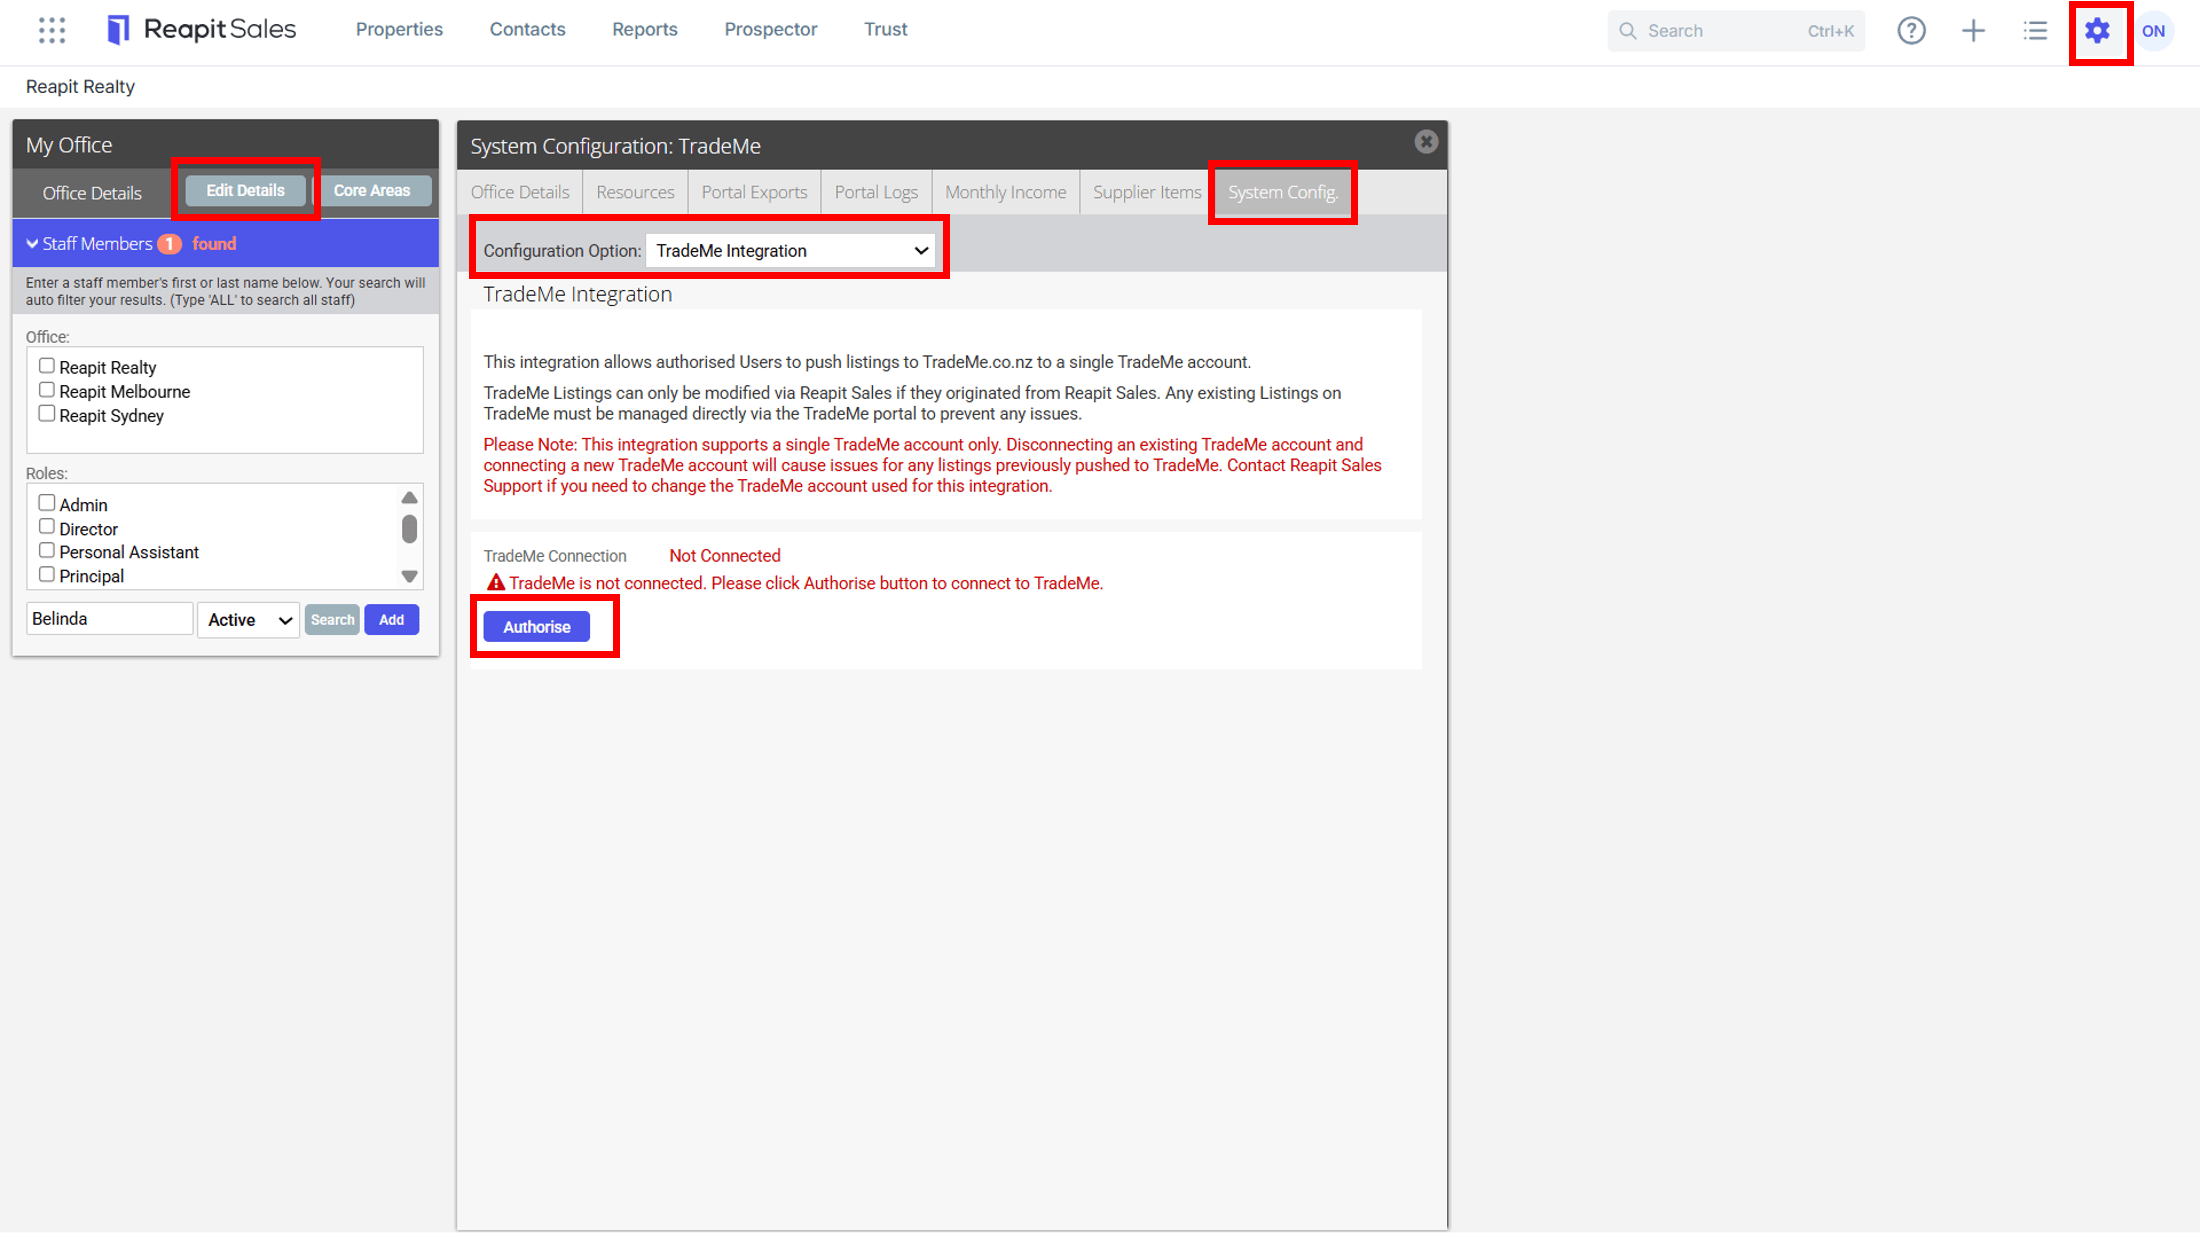Close the System Configuration panel

coord(1426,142)
